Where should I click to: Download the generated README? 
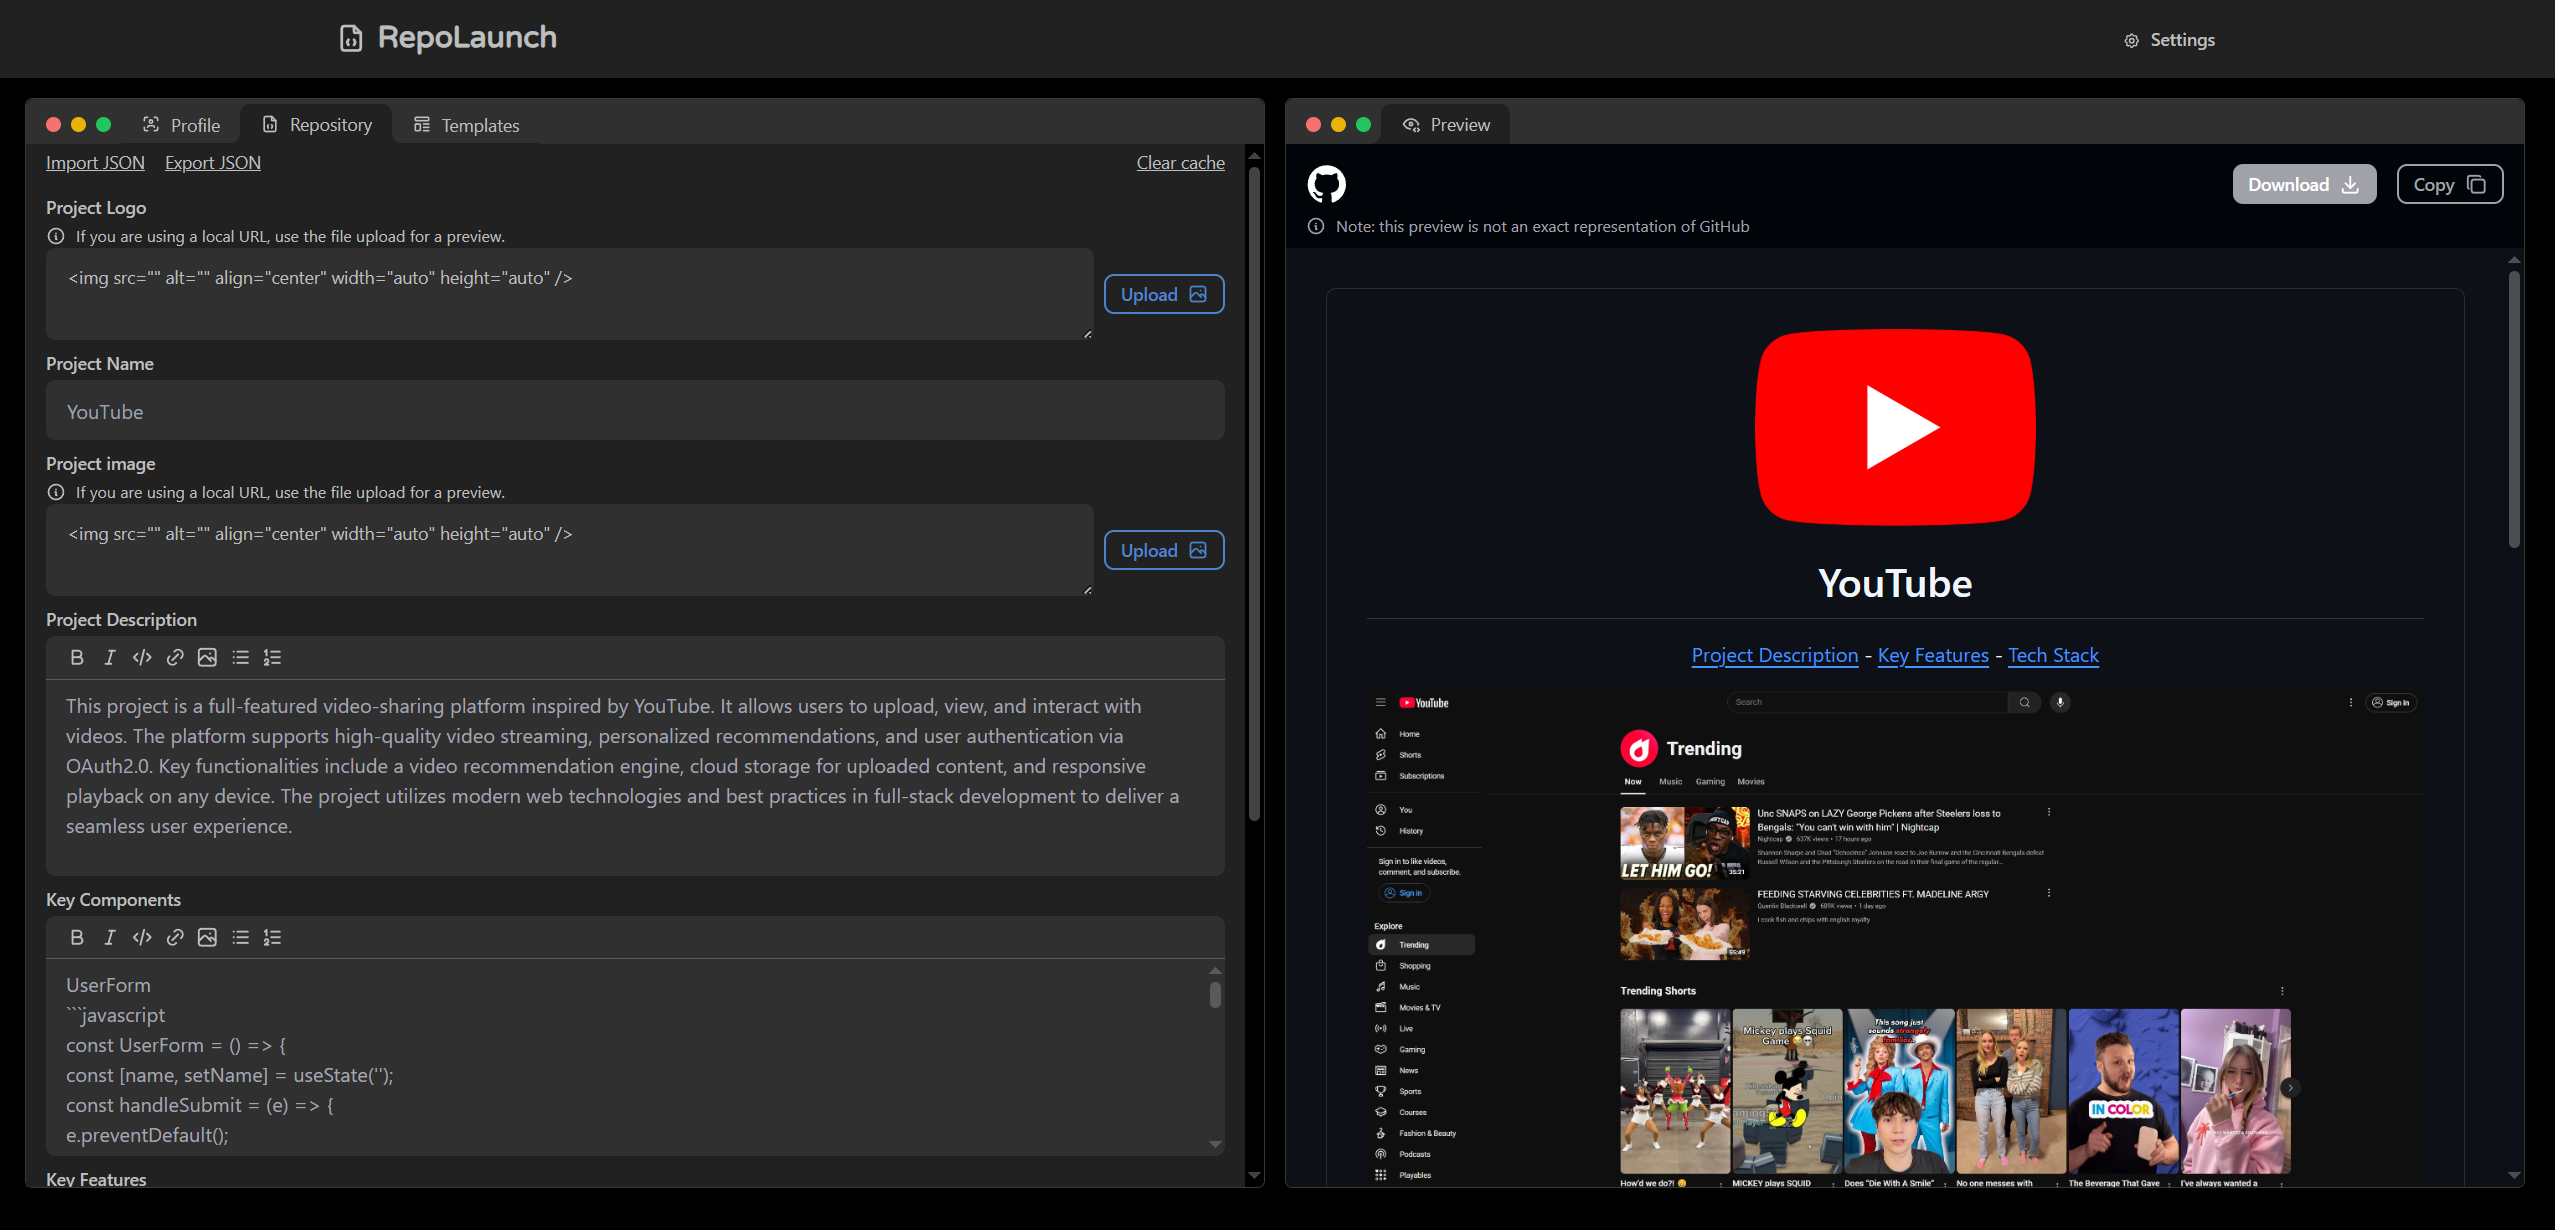[x=2303, y=184]
